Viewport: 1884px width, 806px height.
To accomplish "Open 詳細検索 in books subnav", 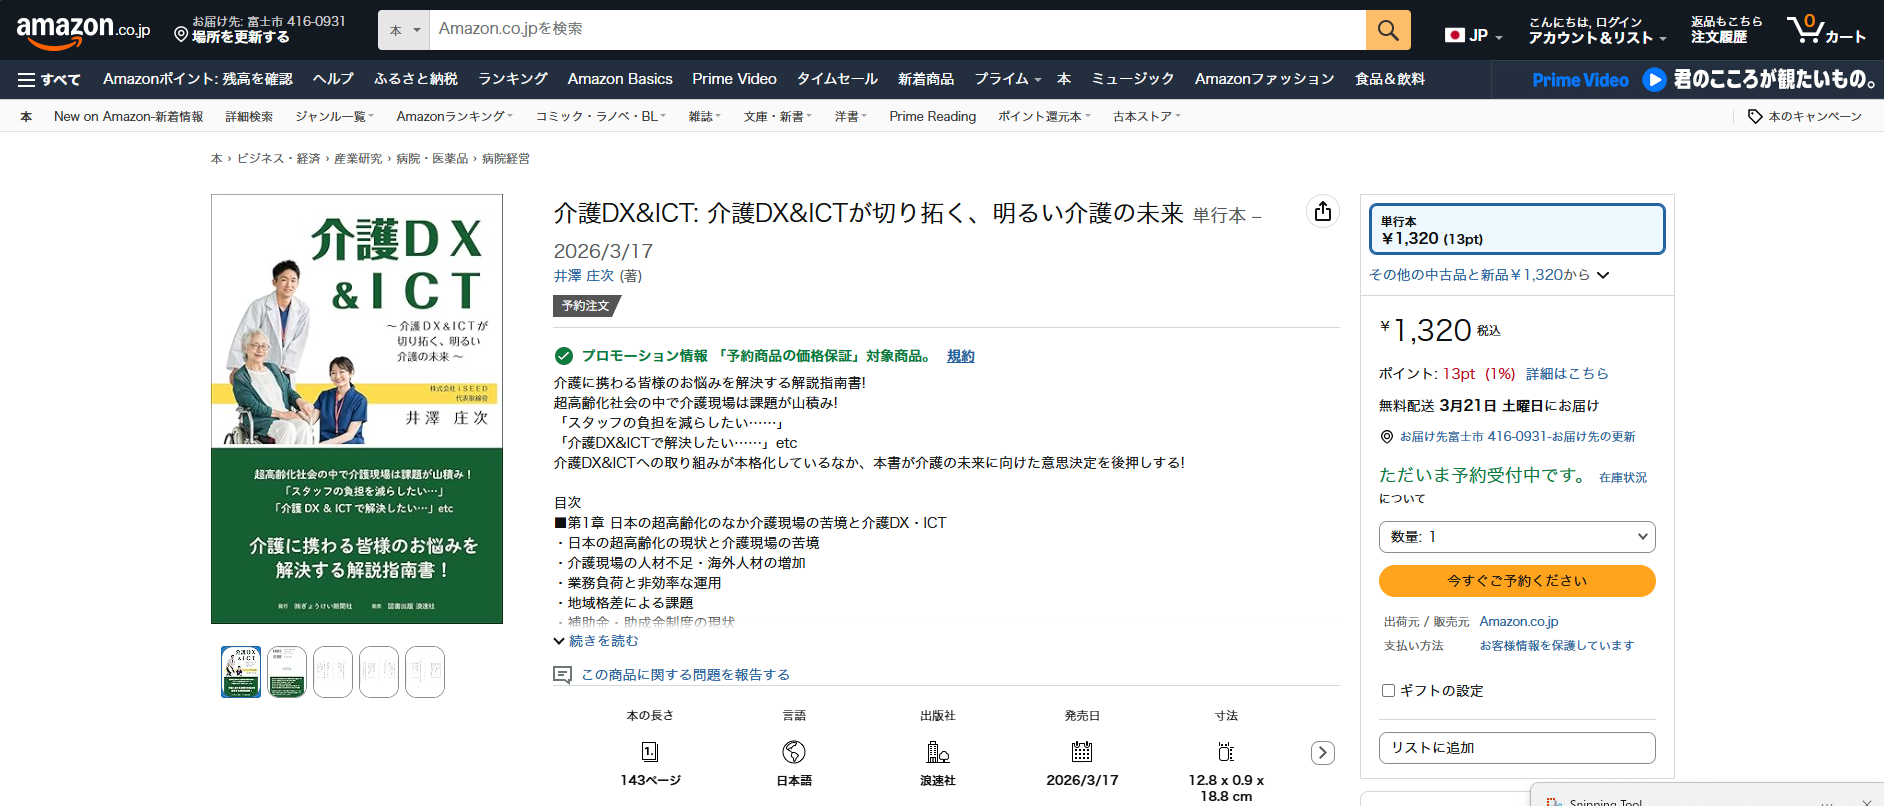I will pos(249,117).
